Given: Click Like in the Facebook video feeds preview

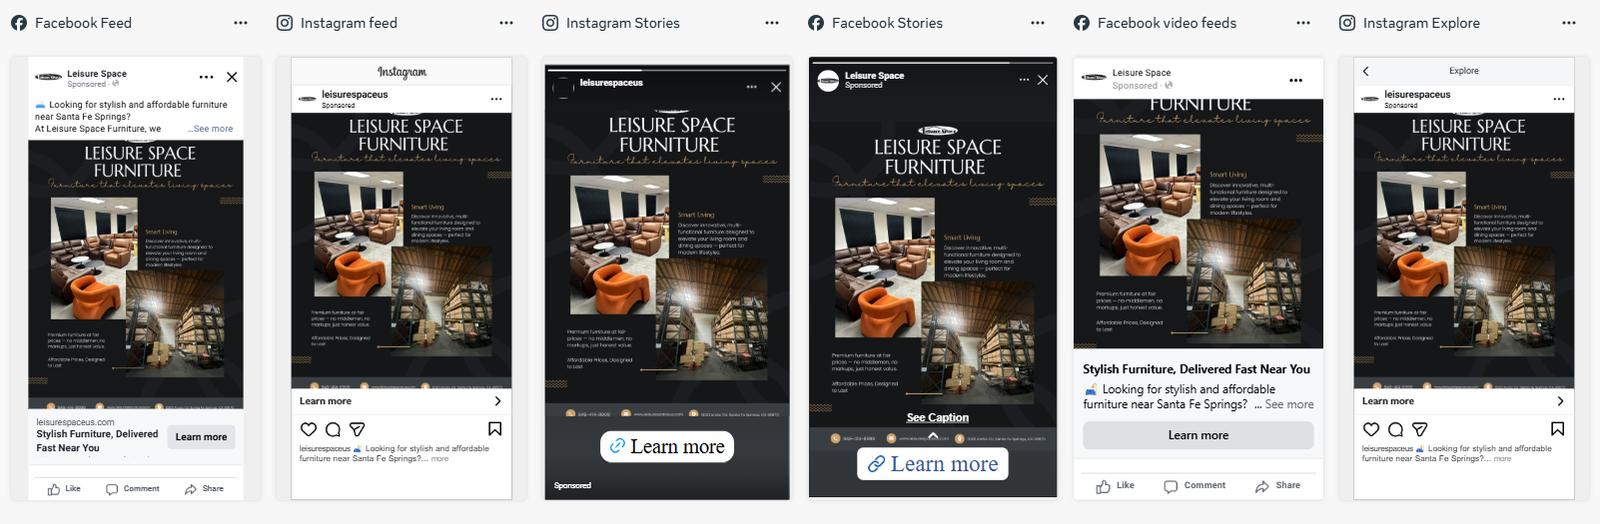Looking at the screenshot, I should [x=1115, y=486].
